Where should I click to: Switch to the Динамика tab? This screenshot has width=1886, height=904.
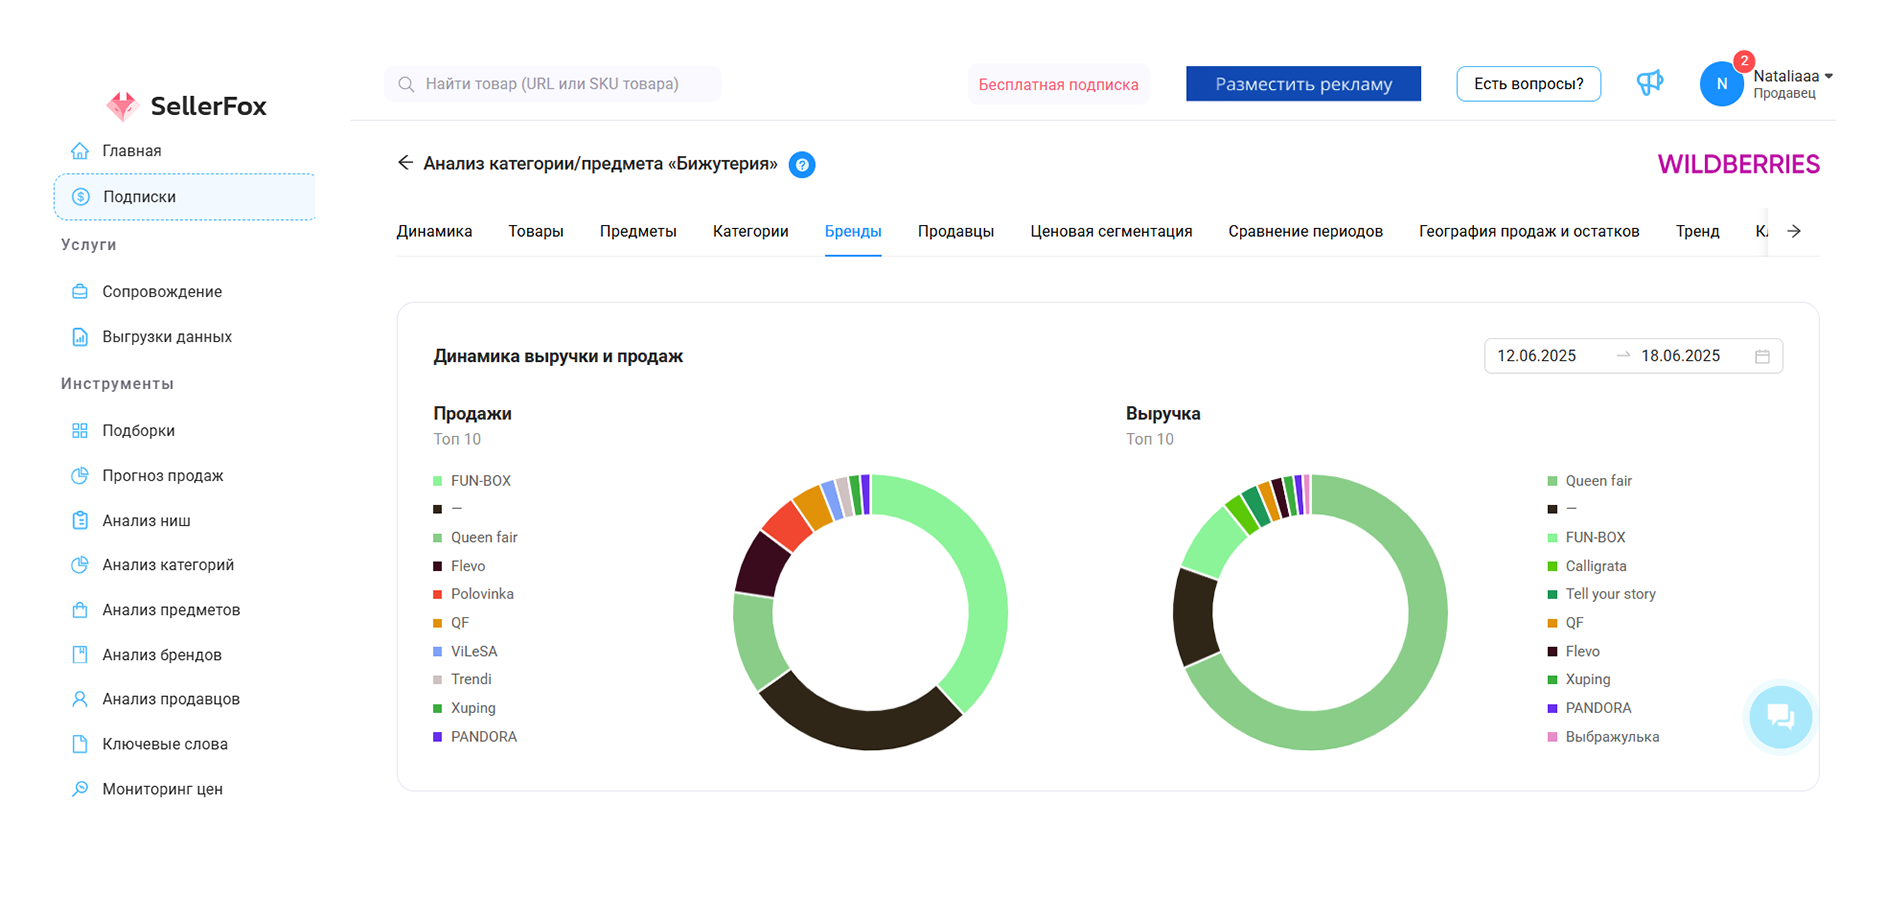pyautogui.click(x=434, y=231)
